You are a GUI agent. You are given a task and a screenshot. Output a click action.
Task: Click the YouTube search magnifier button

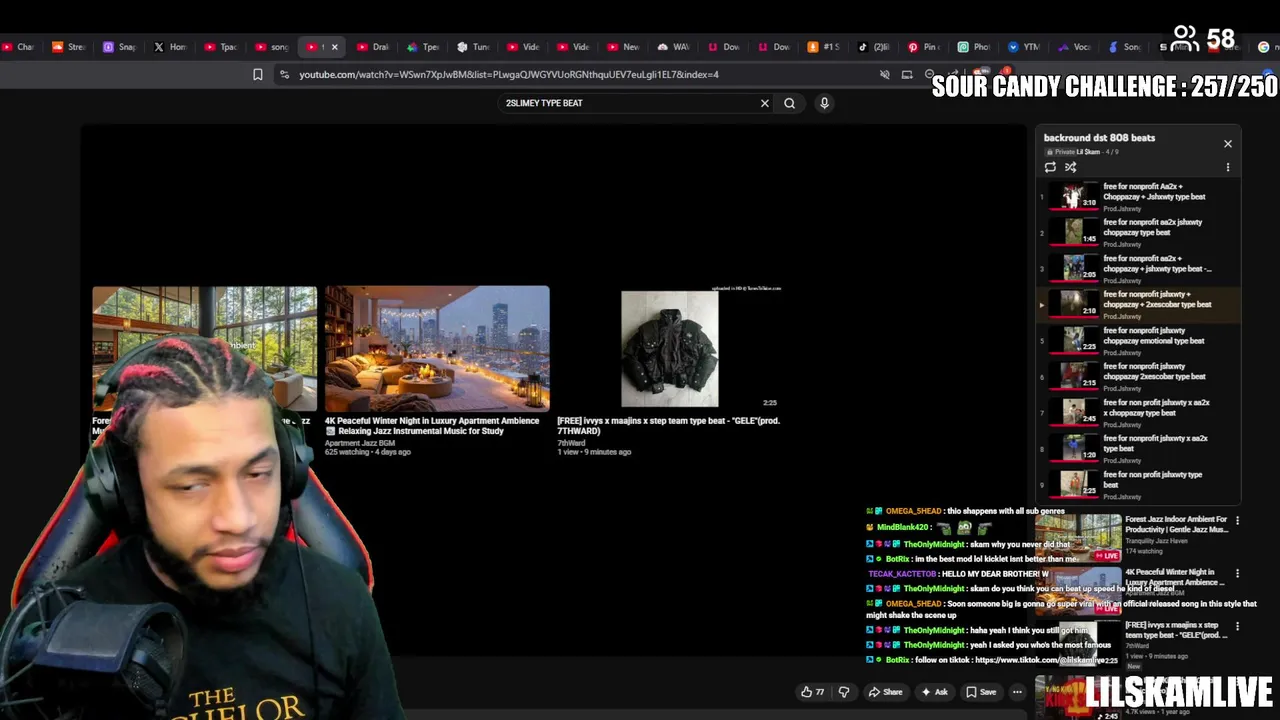coord(789,103)
